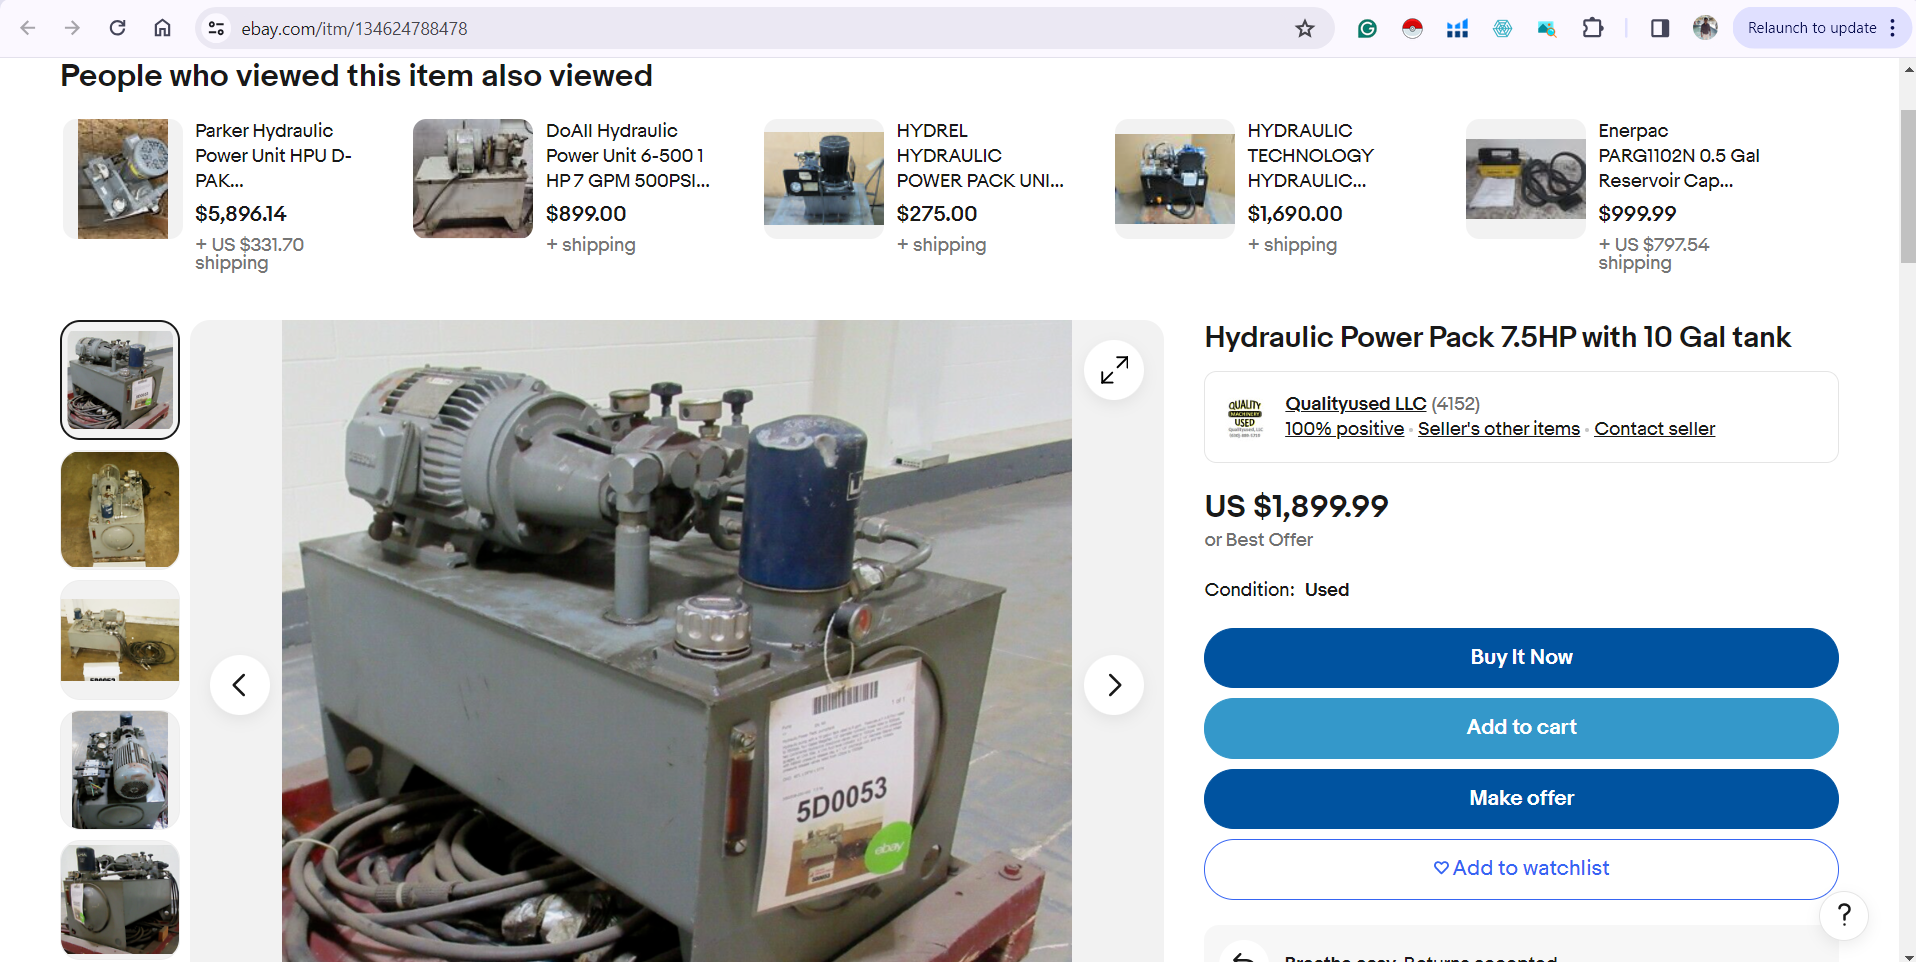Click Contact seller
The width and height of the screenshot is (1916, 962).
click(1654, 429)
